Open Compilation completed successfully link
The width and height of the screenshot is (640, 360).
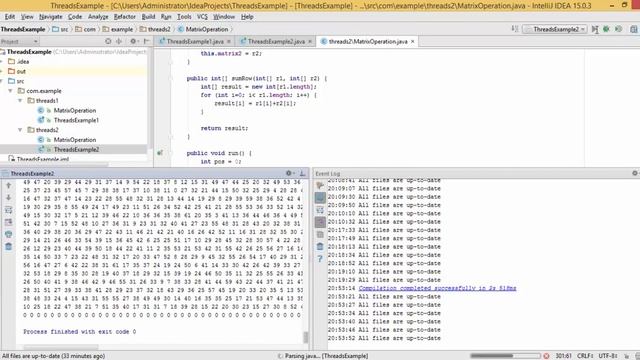click(x=437, y=288)
